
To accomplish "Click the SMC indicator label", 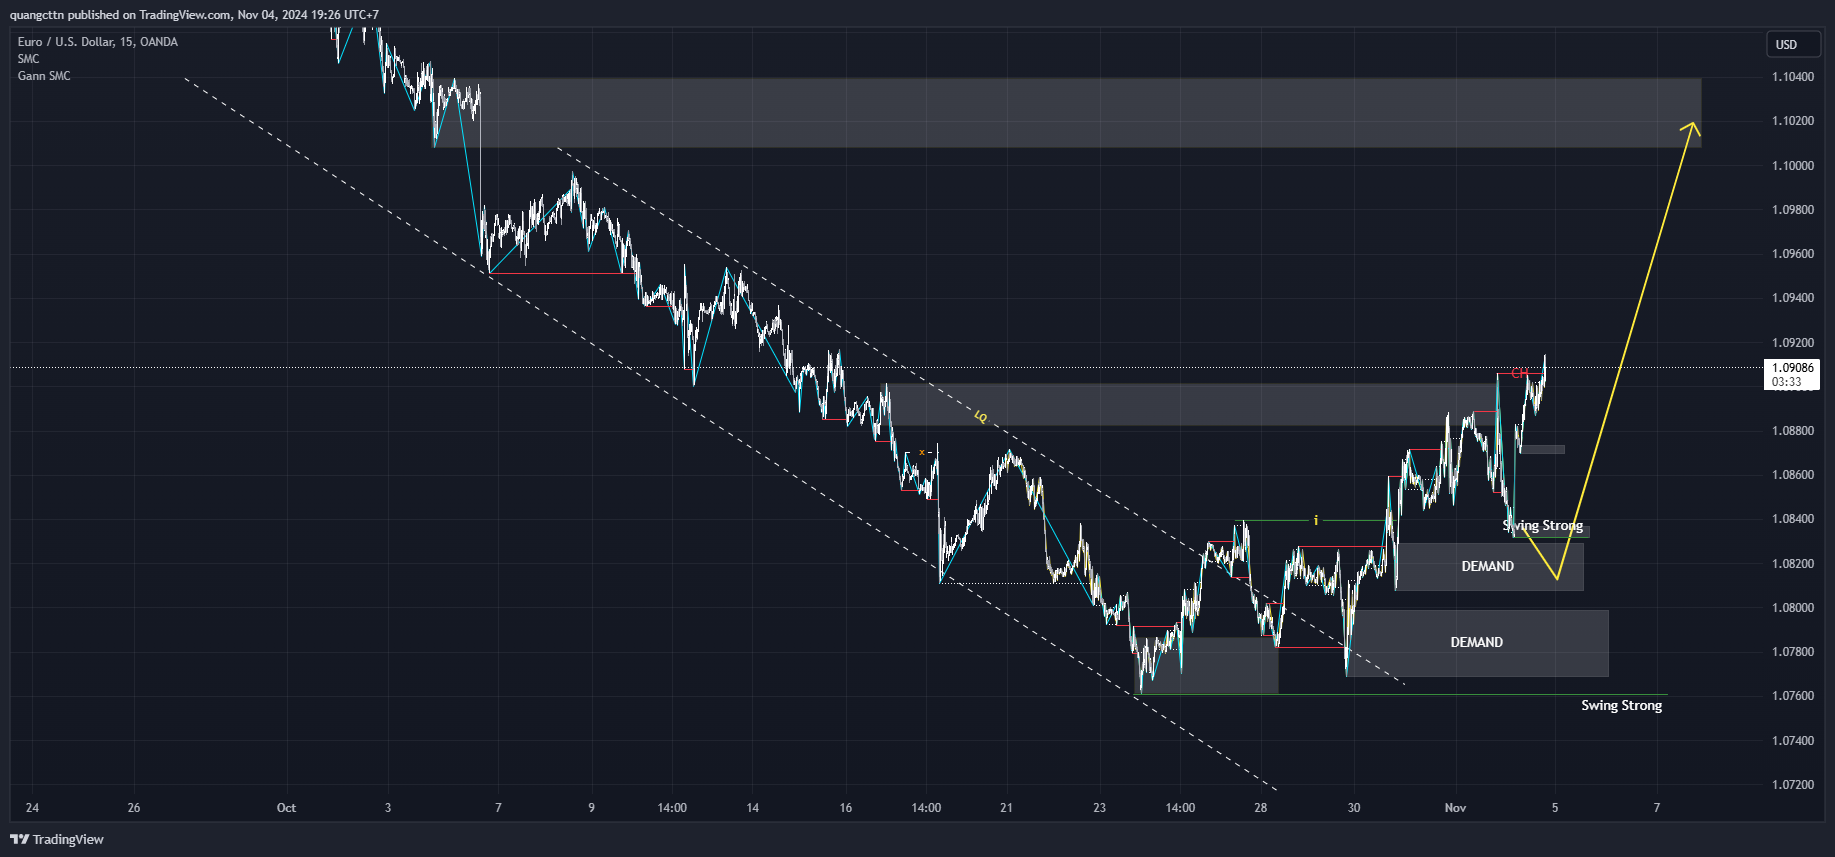I will pyautogui.click(x=28, y=59).
